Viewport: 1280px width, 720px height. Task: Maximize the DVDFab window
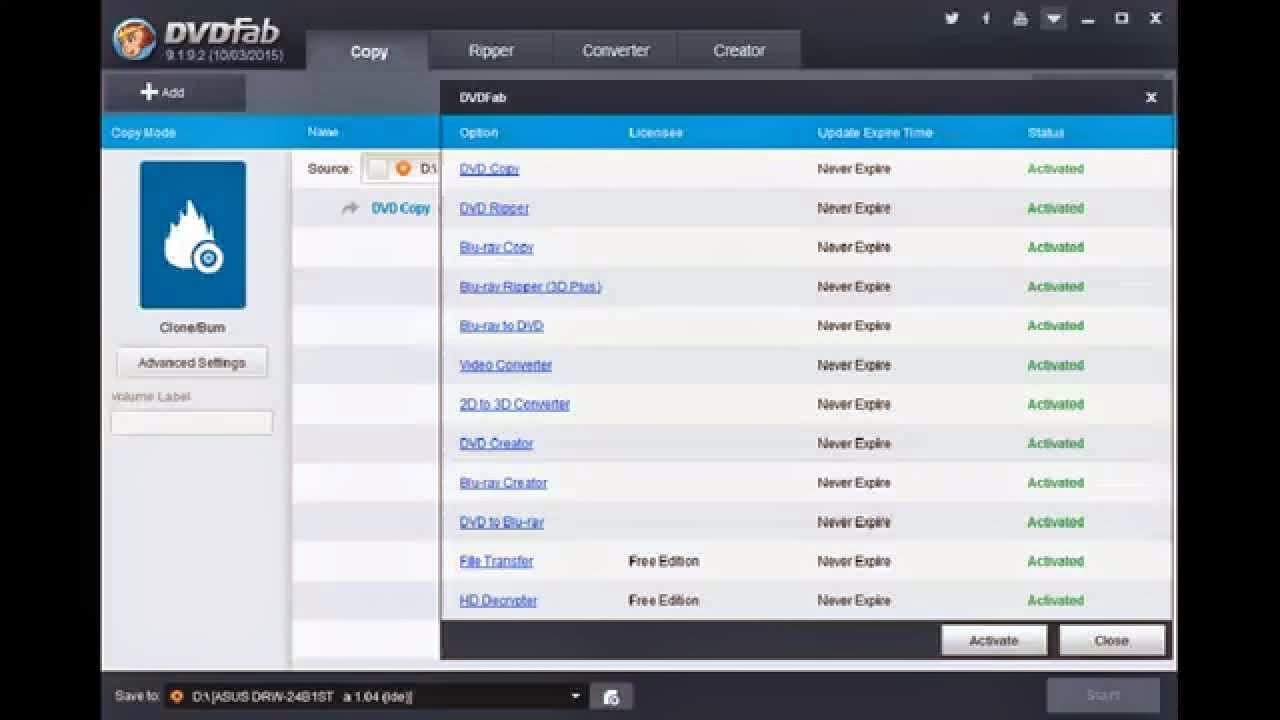[x=1122, y=18]
